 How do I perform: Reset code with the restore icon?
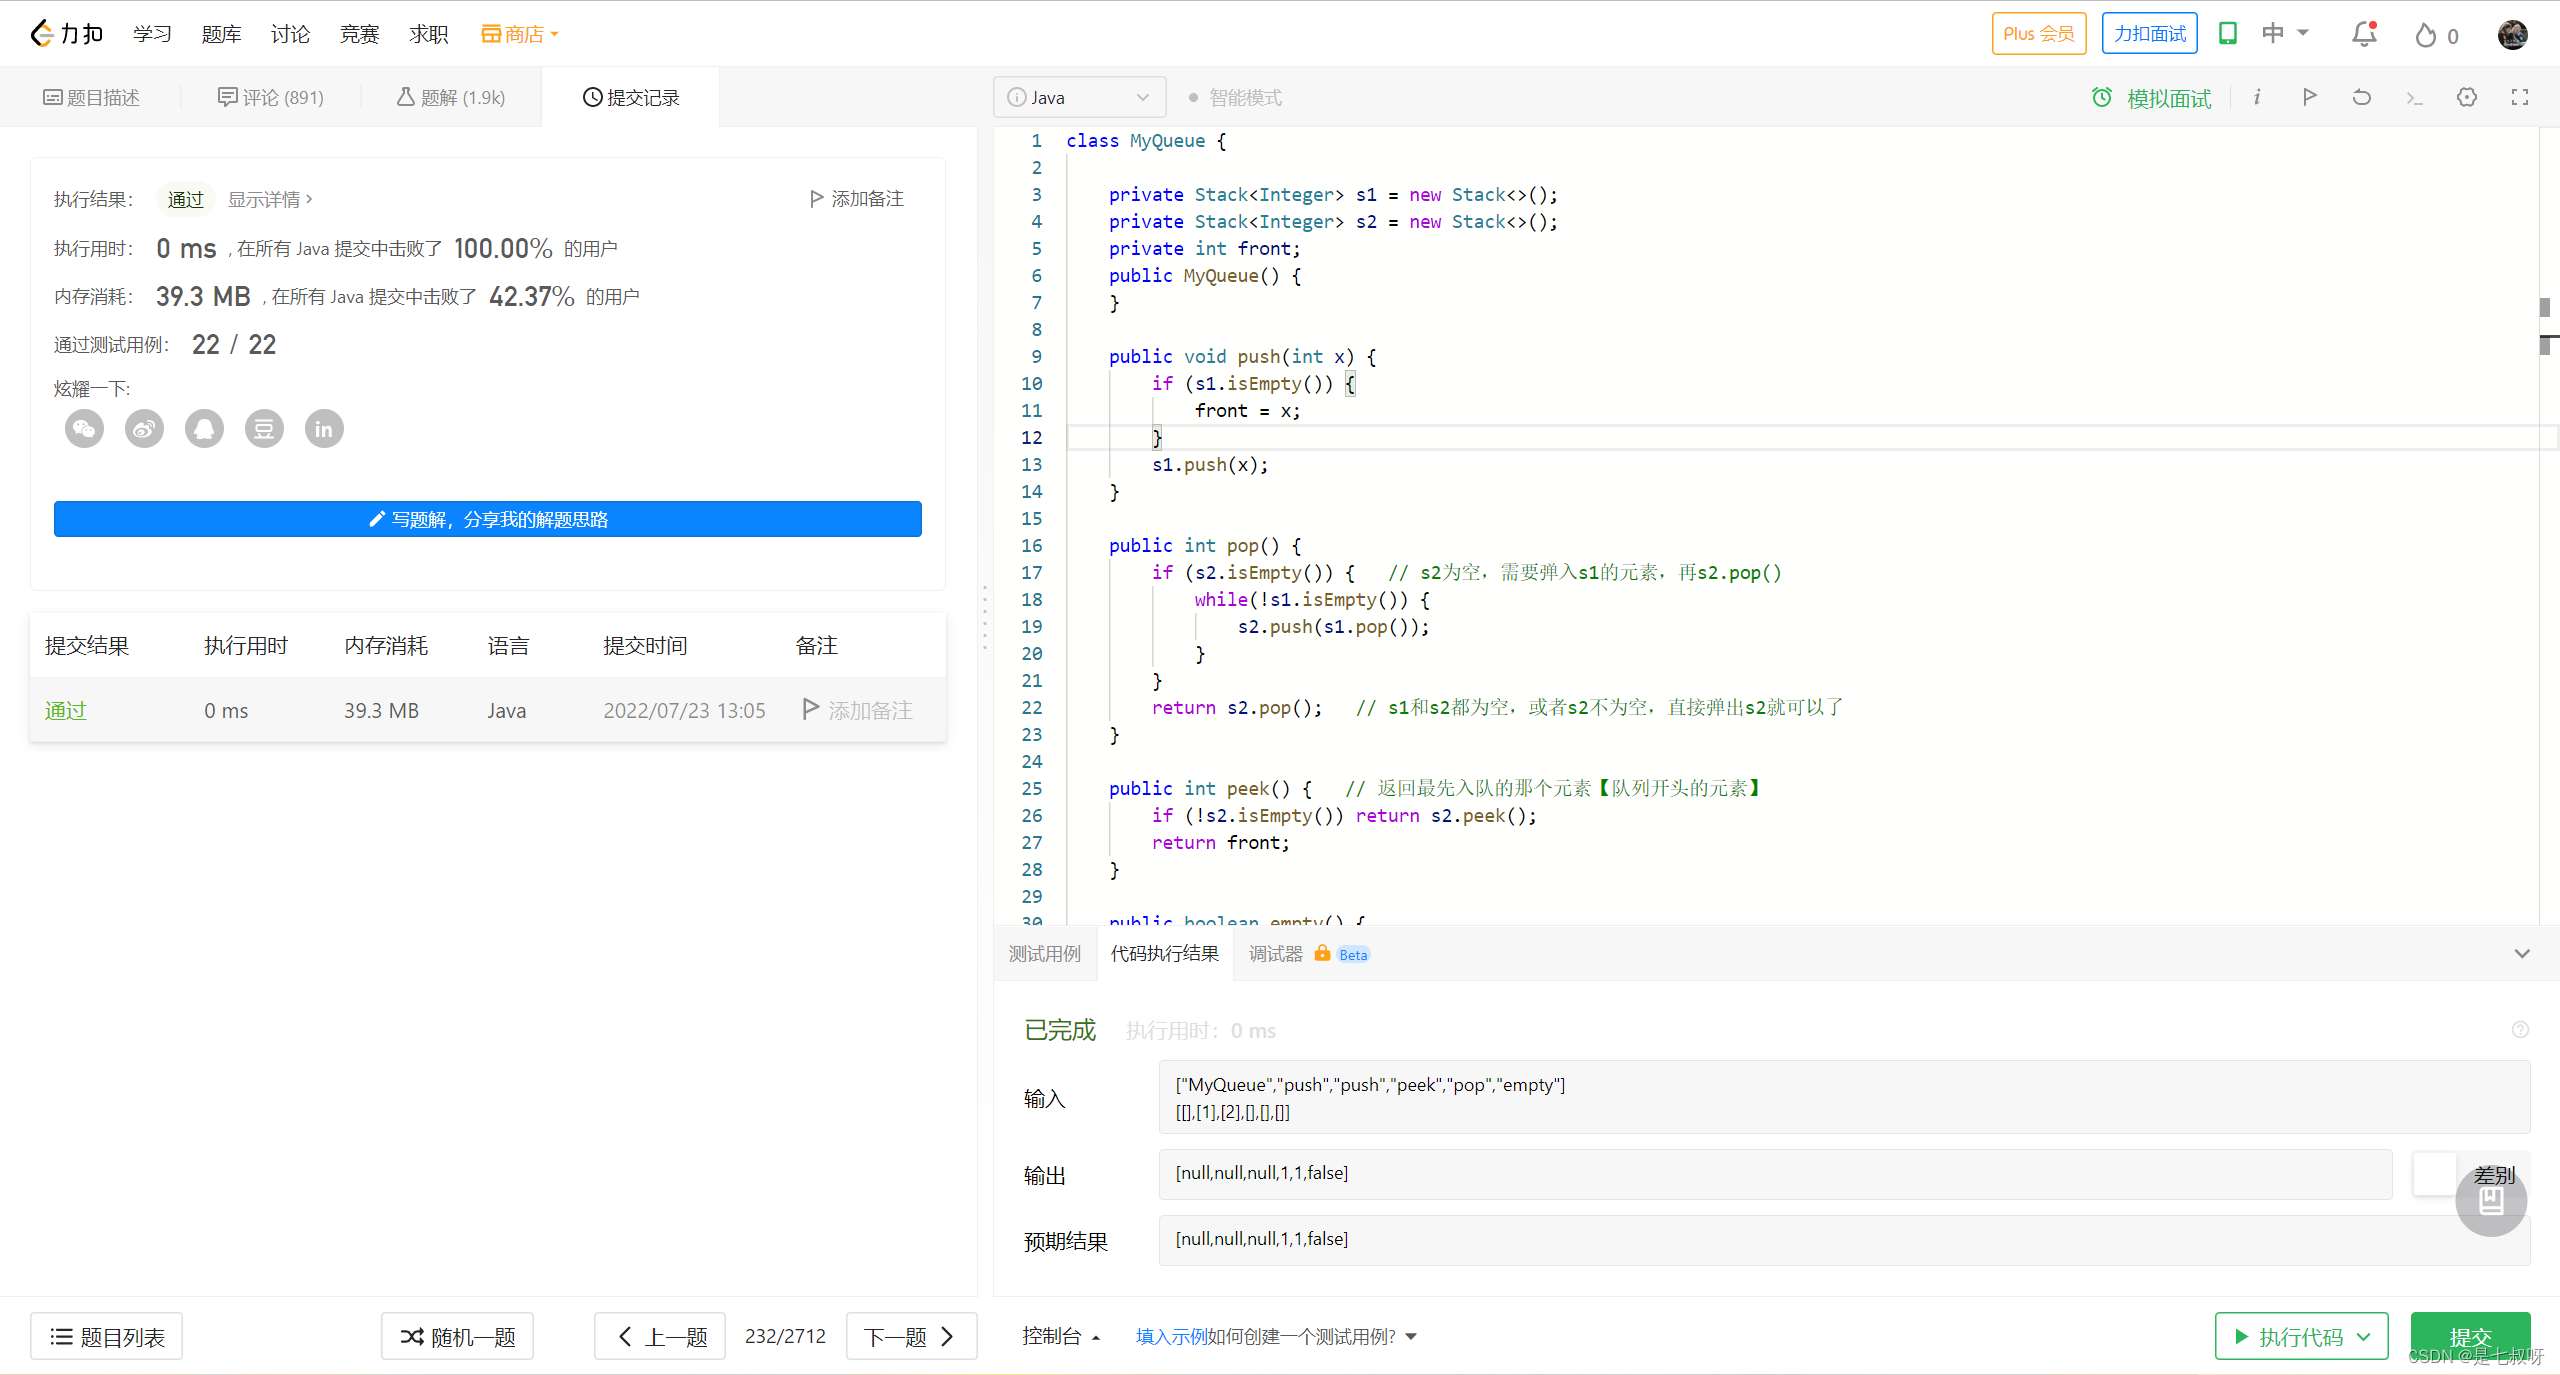click(x=2362, y=97)
